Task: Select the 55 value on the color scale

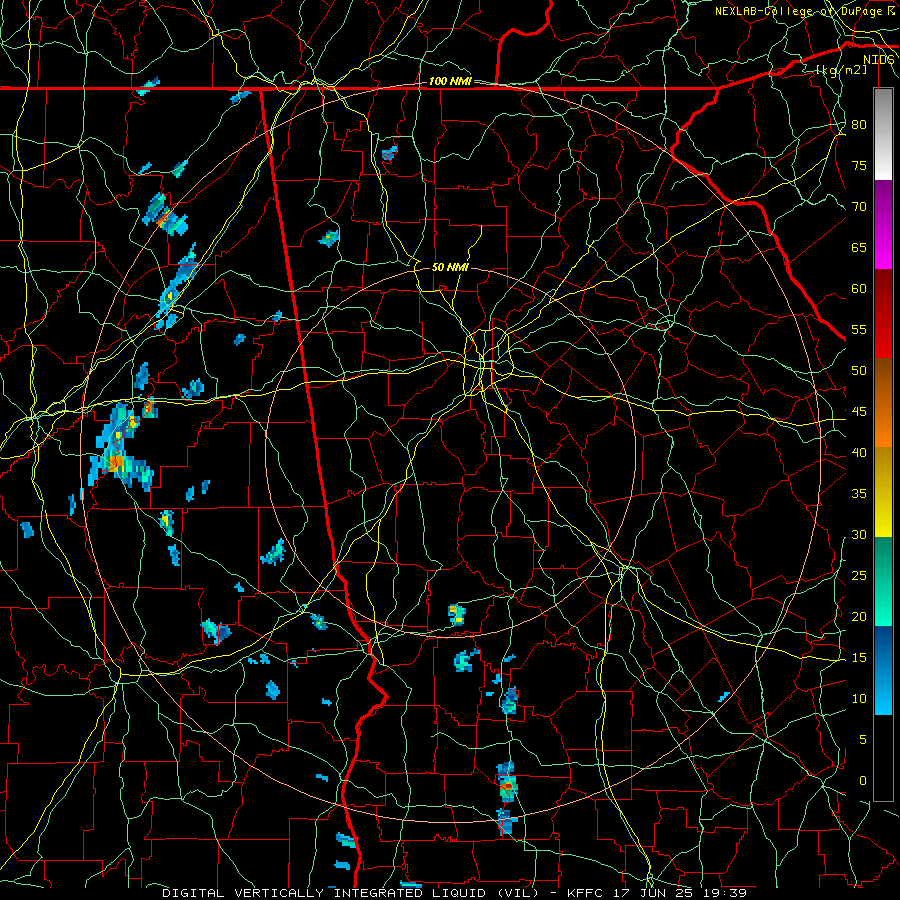Action: pos(859,329)
